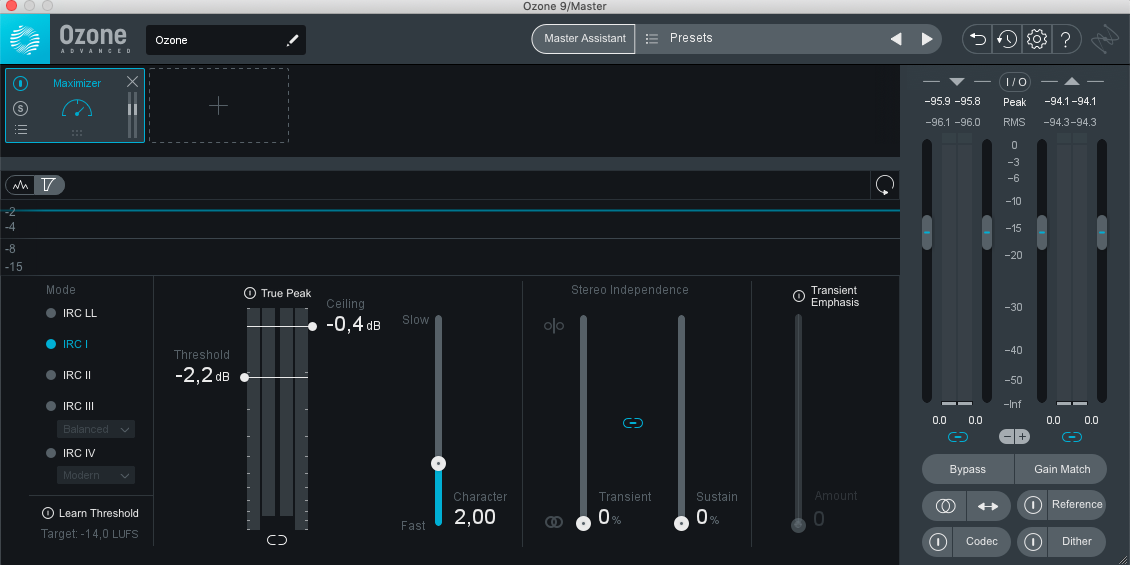Swap channels with the double arrow icon
This screenshot has width=1130, height=565.
(988, 506)
